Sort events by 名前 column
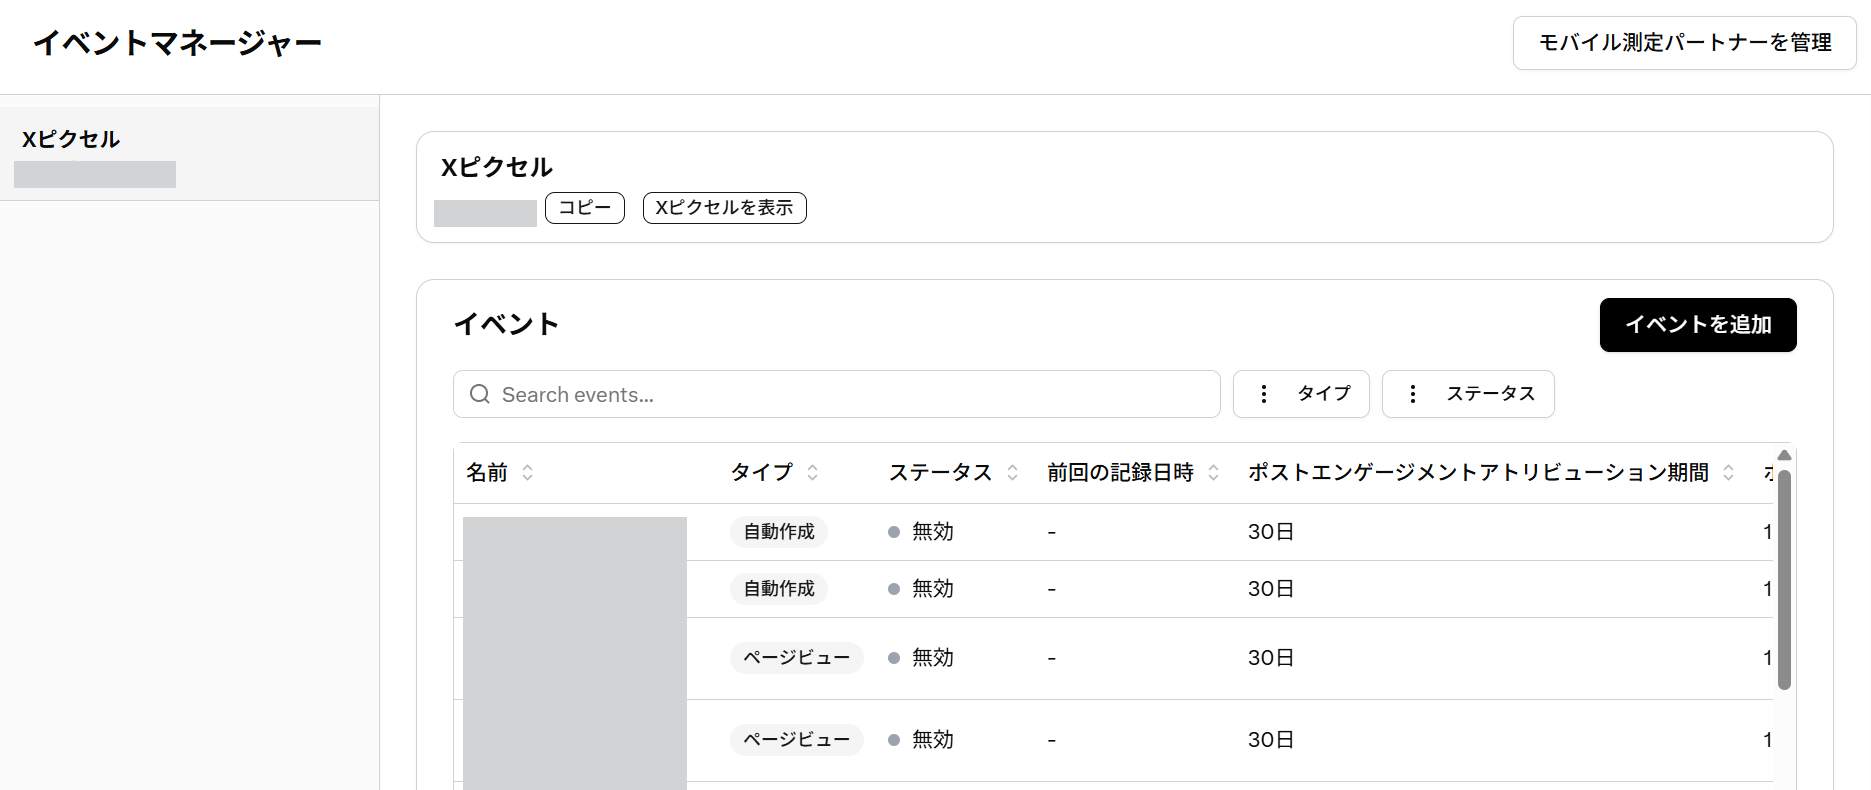 click(x=528, y=472)
